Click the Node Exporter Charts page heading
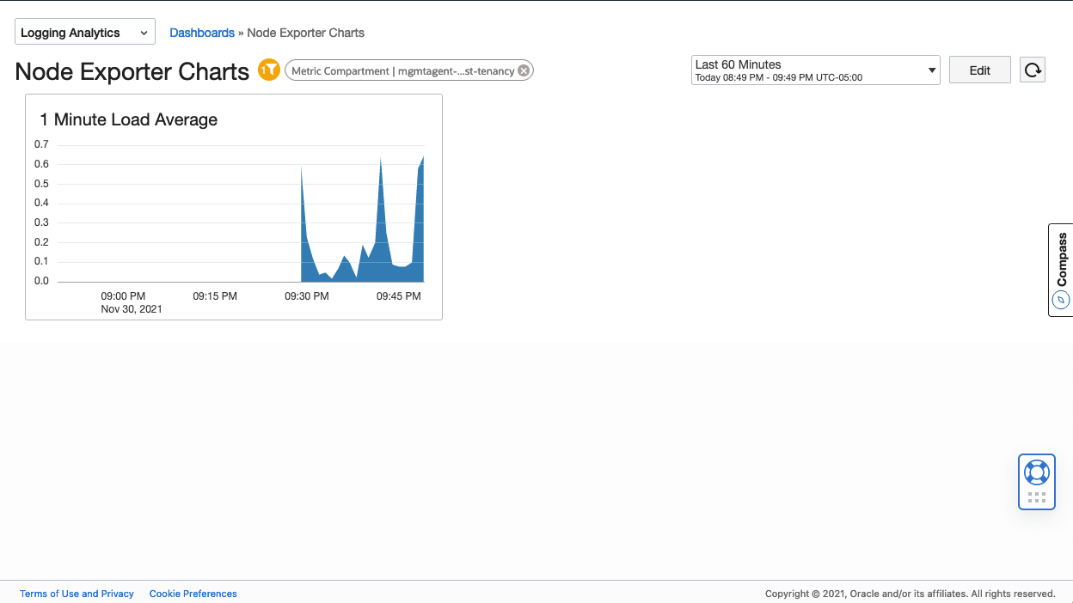The height and width of the screenshot is (603, 1073). click(132, 71)
